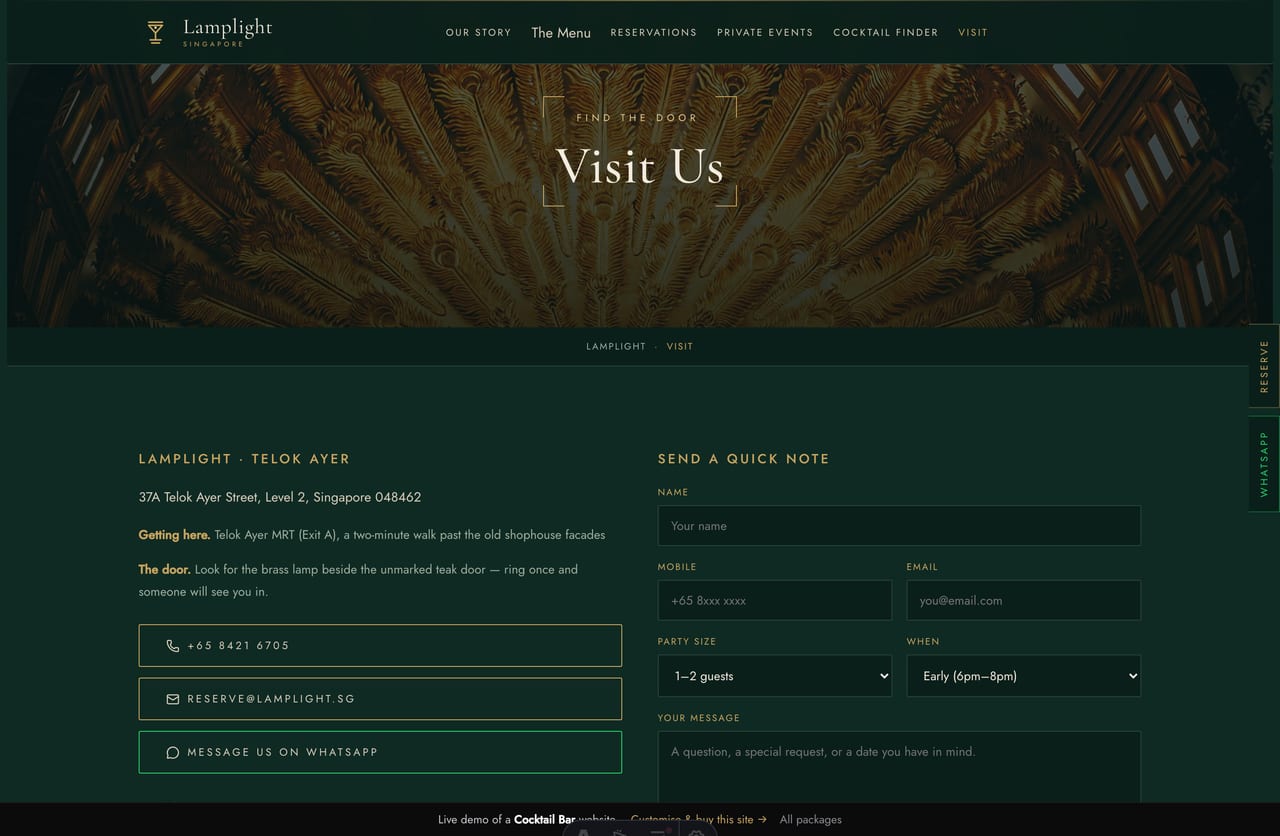Click the Mobile number input field
This screenshot has width=1280, height=836.
click(775, 601)
